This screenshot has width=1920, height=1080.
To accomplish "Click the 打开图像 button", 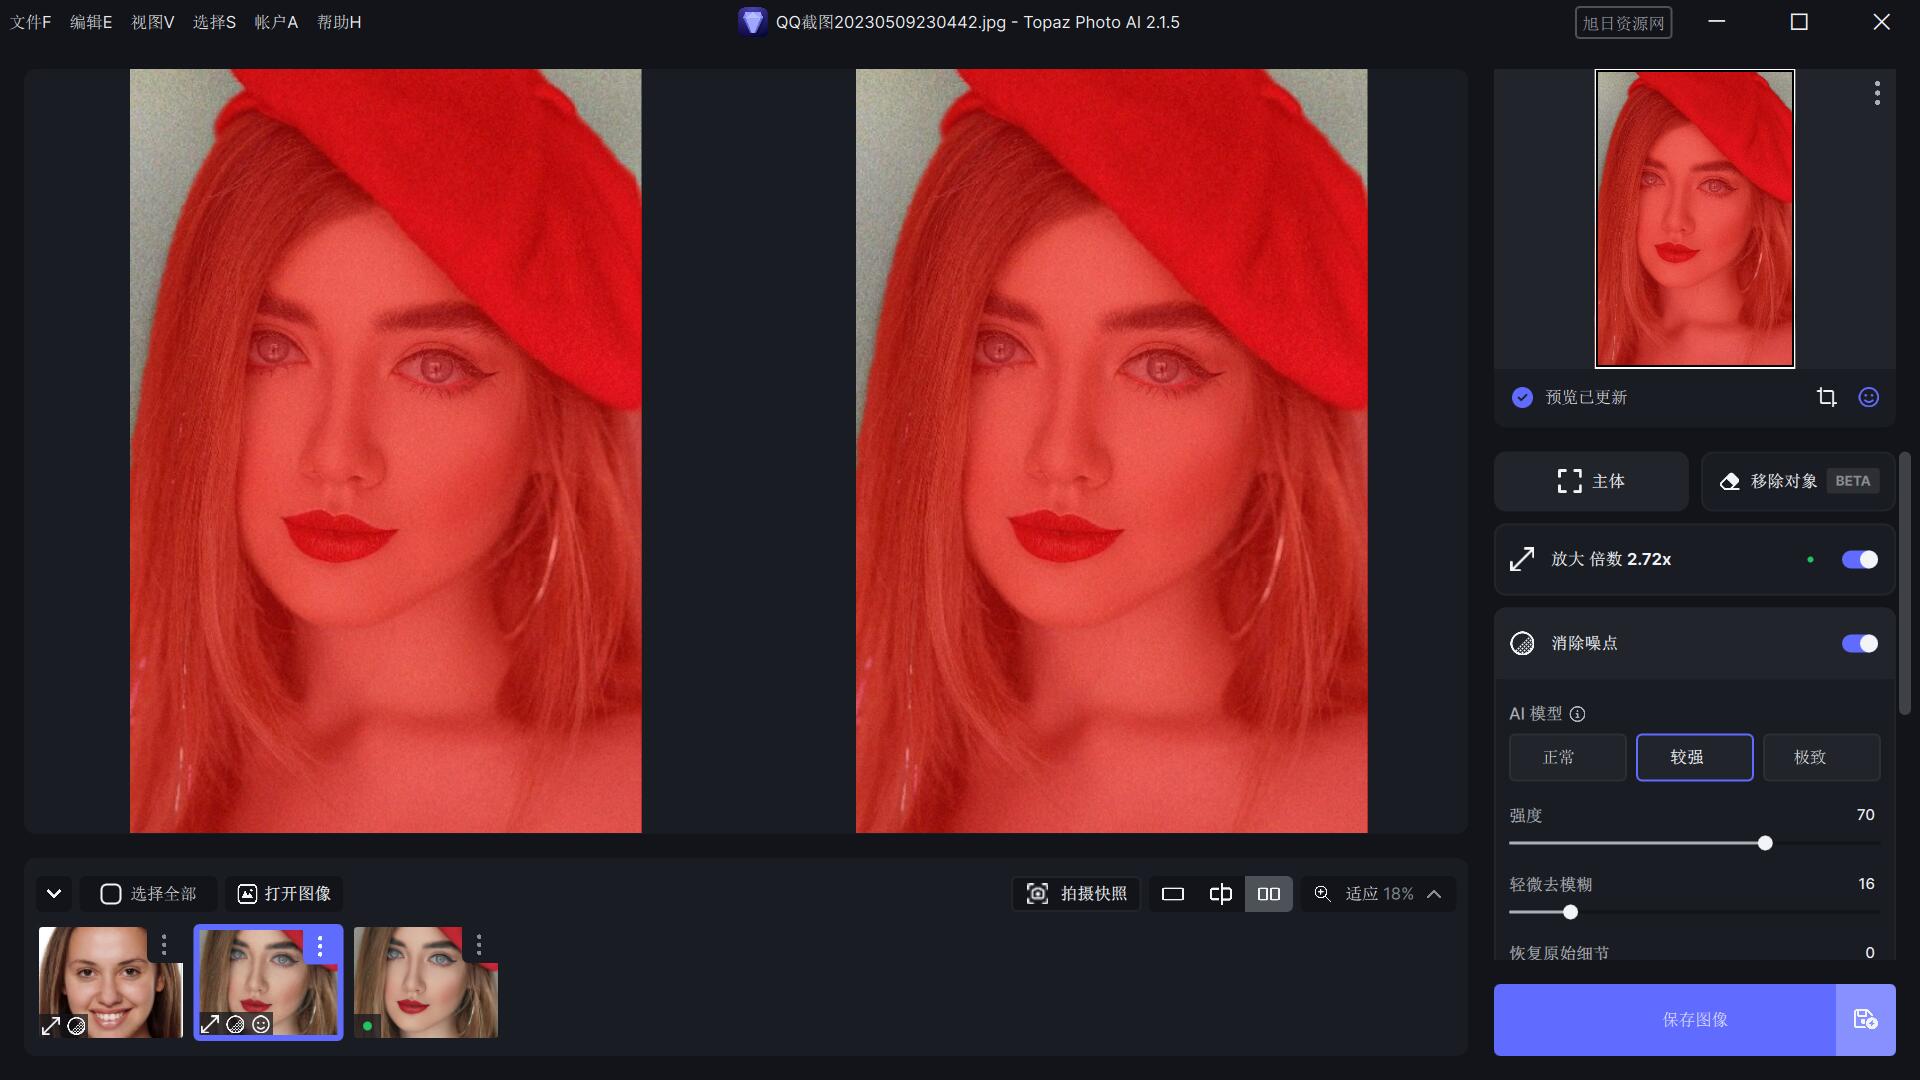I will tap(285, 894).
